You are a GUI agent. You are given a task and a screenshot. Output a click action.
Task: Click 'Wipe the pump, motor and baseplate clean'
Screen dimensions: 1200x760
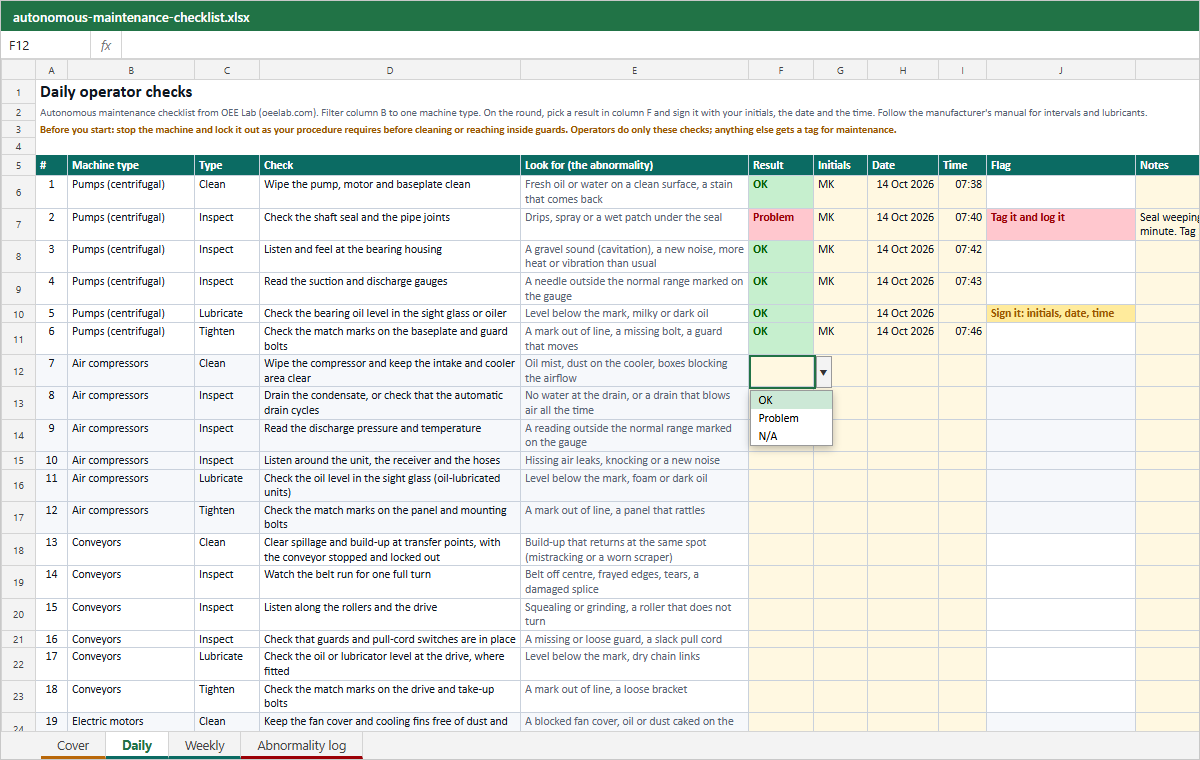(x=390, y=192)
